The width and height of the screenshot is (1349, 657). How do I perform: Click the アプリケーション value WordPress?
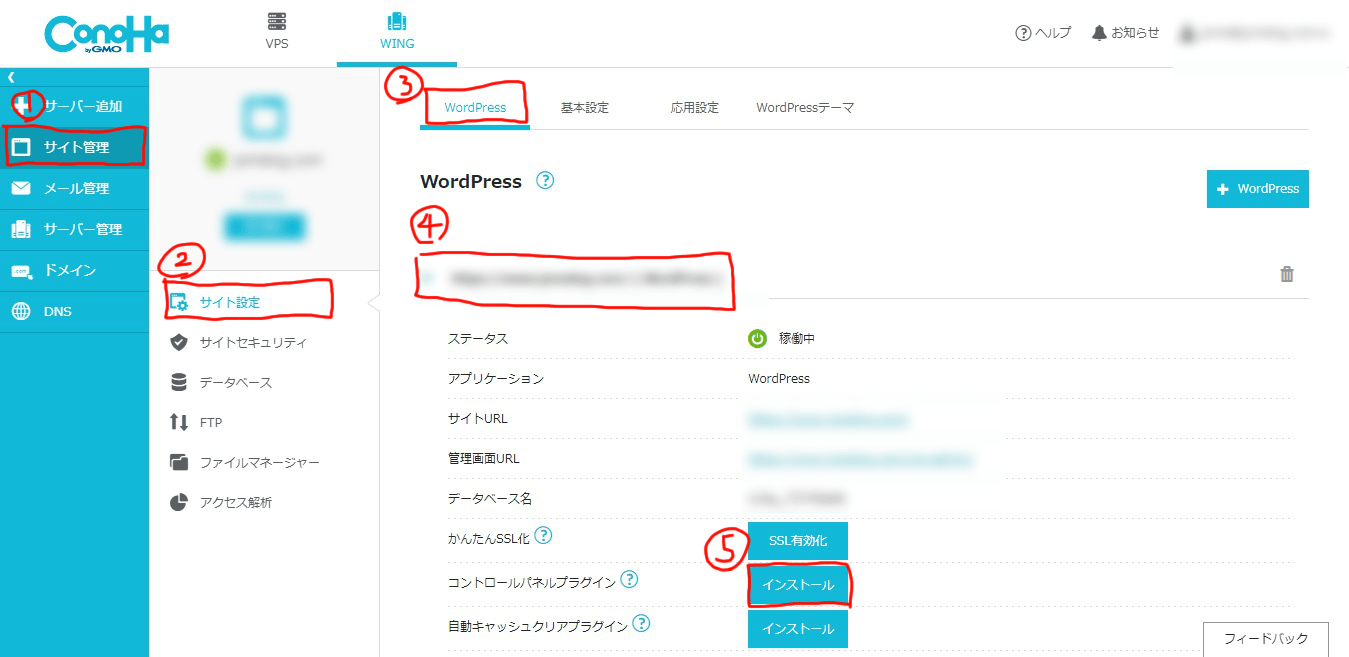pyautogui.click(x=779, y=379)
